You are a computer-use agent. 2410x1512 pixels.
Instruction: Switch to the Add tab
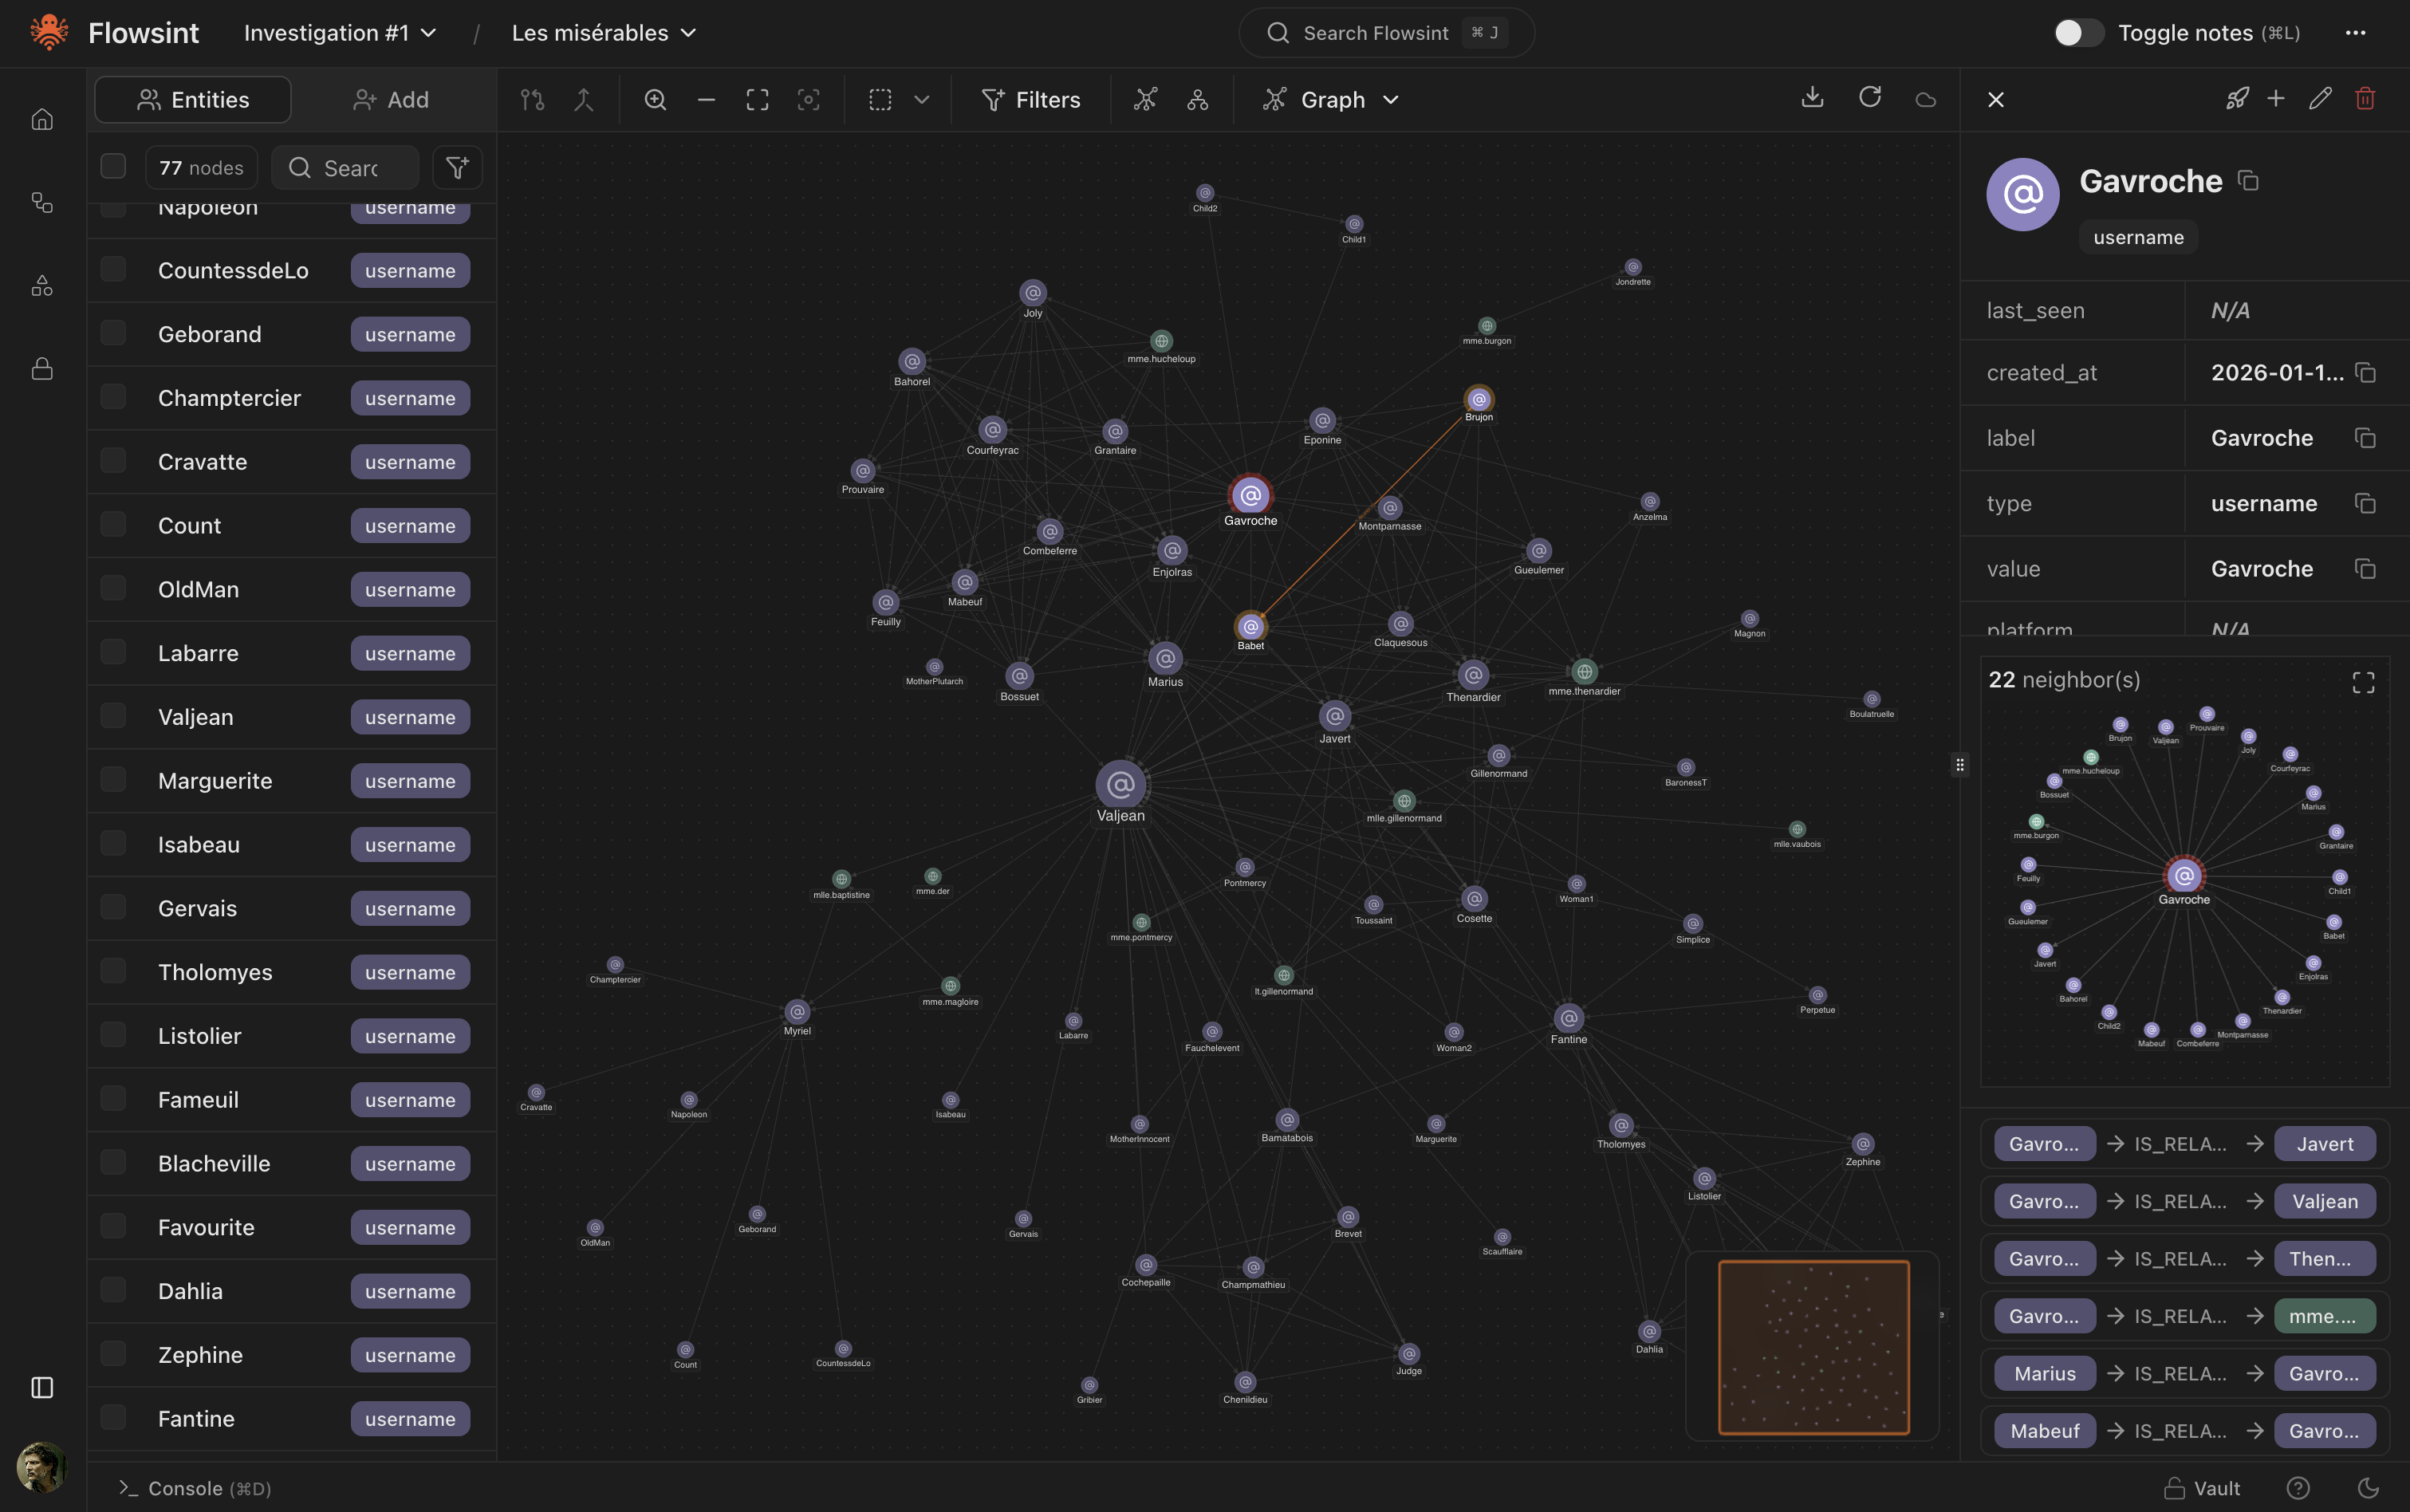pyautogui.click(x=392, y=99)
